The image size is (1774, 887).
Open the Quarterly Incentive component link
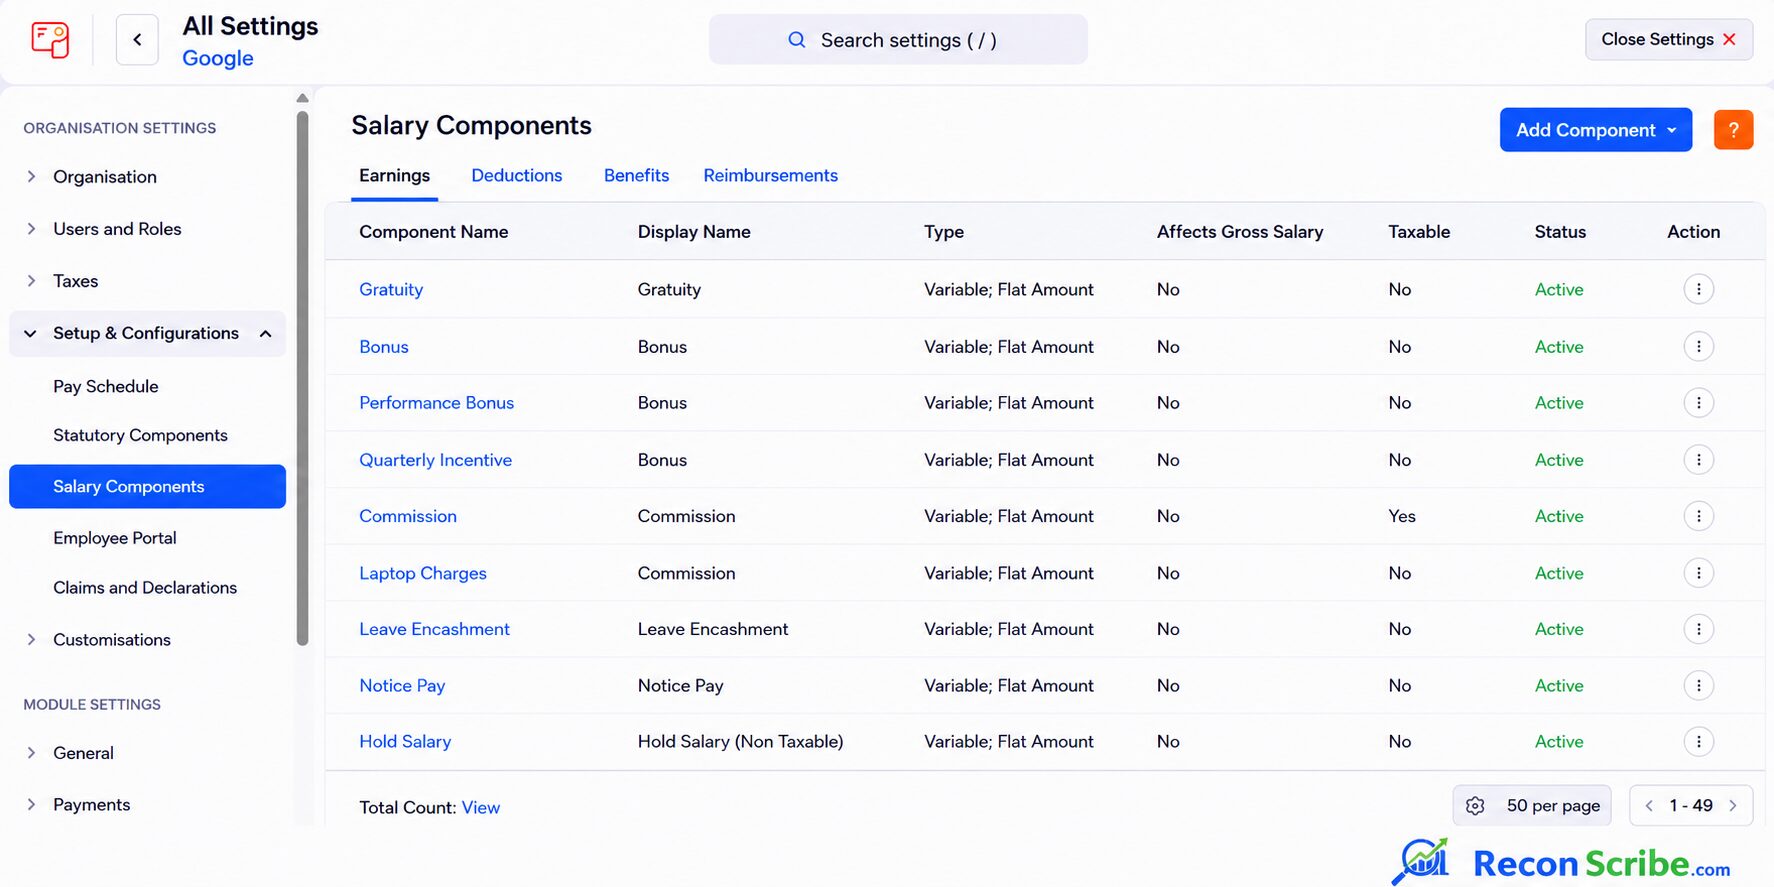(435, 460)
